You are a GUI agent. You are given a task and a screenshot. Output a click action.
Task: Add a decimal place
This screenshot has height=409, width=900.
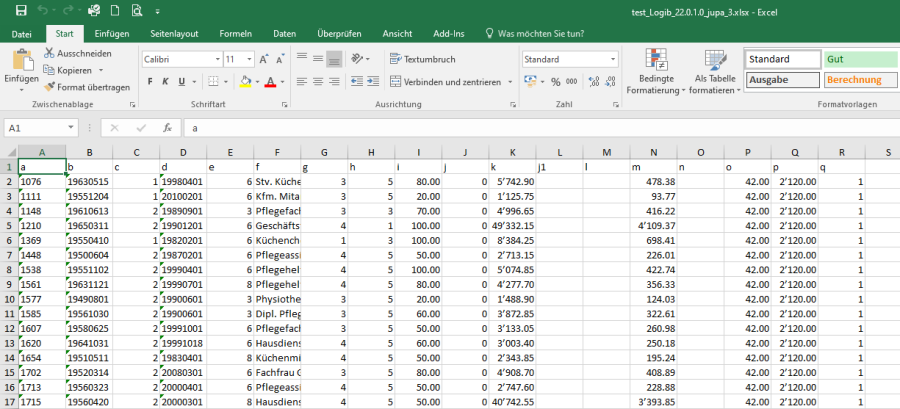(x=594, y=81)
